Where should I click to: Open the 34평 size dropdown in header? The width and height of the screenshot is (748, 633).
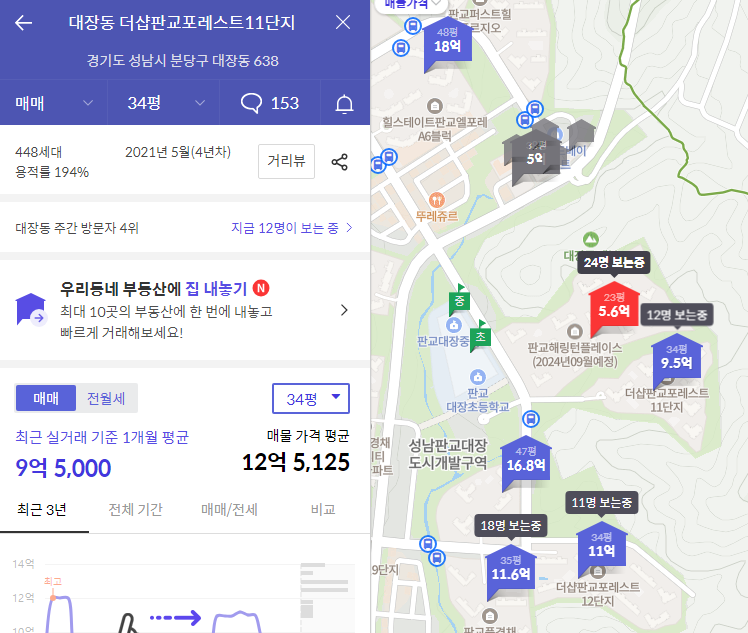(164, 103)
